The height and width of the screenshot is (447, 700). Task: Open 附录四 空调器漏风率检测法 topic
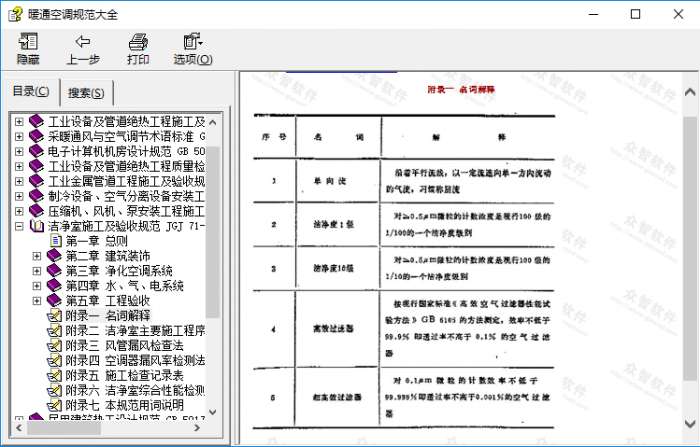135,361
